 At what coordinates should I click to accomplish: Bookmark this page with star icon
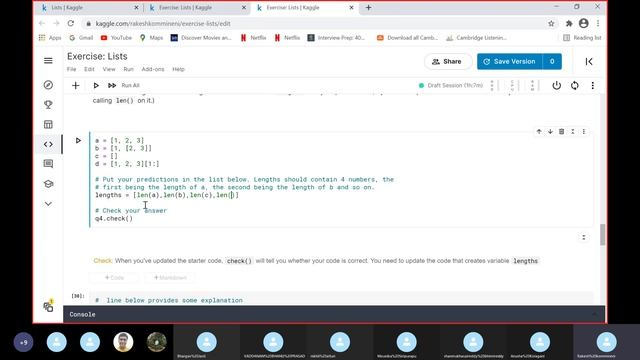[x=551, y=24]
